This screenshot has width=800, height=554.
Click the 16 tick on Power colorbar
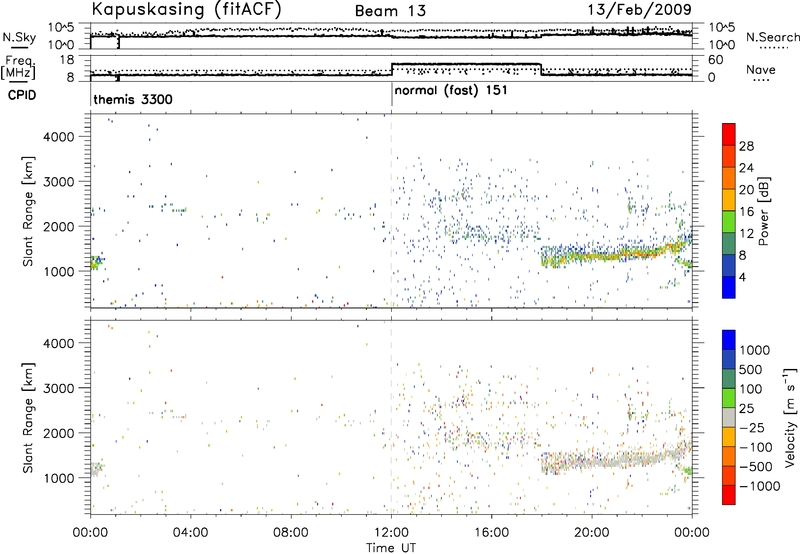(x=746, y=212)
